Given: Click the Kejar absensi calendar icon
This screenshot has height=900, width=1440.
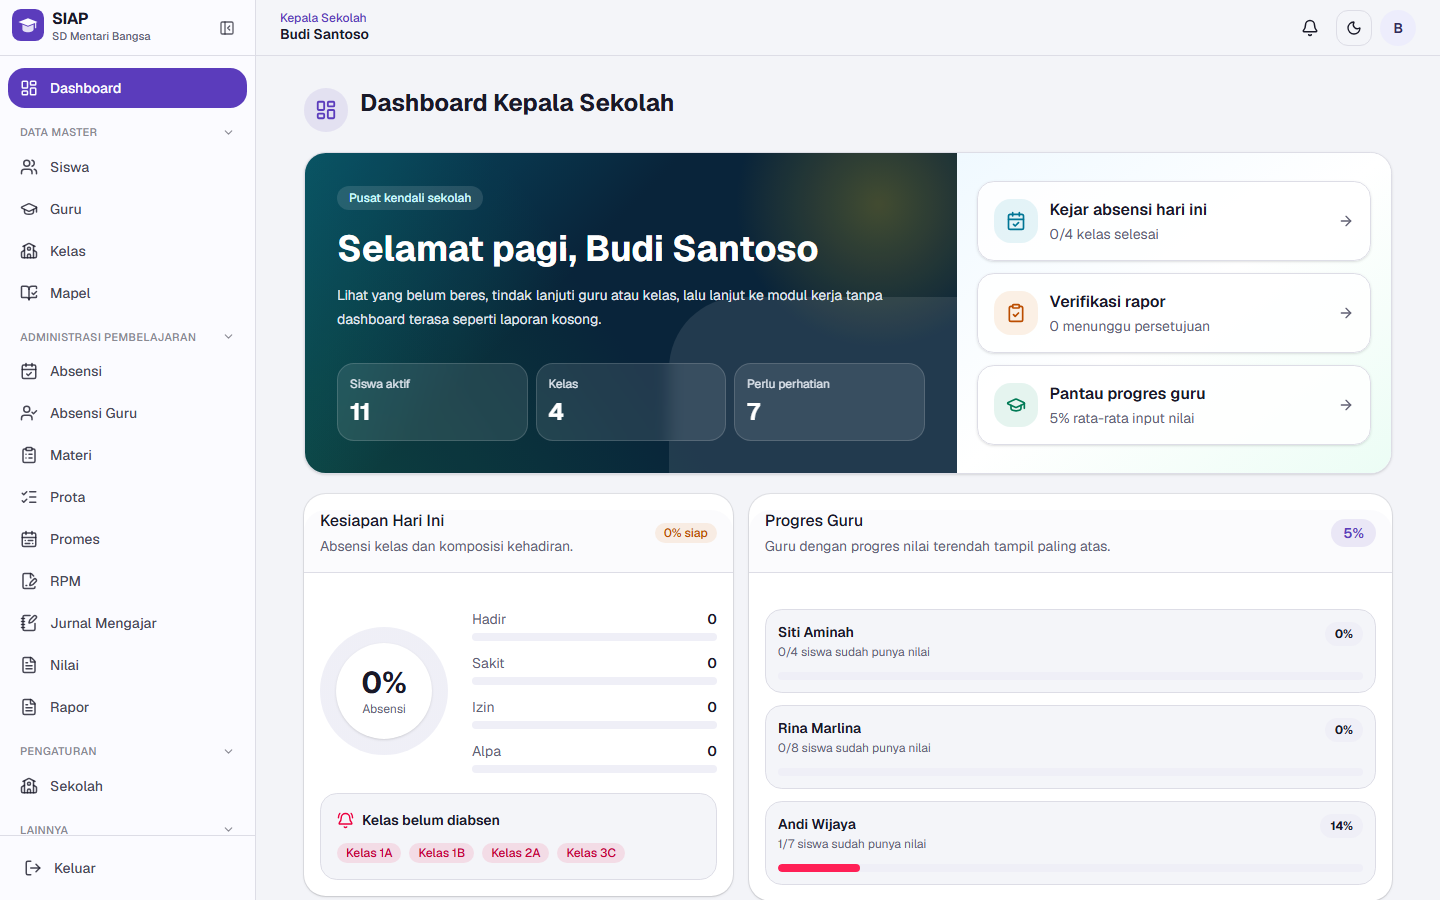Looking at the screenshot, I should point(1016,221).
